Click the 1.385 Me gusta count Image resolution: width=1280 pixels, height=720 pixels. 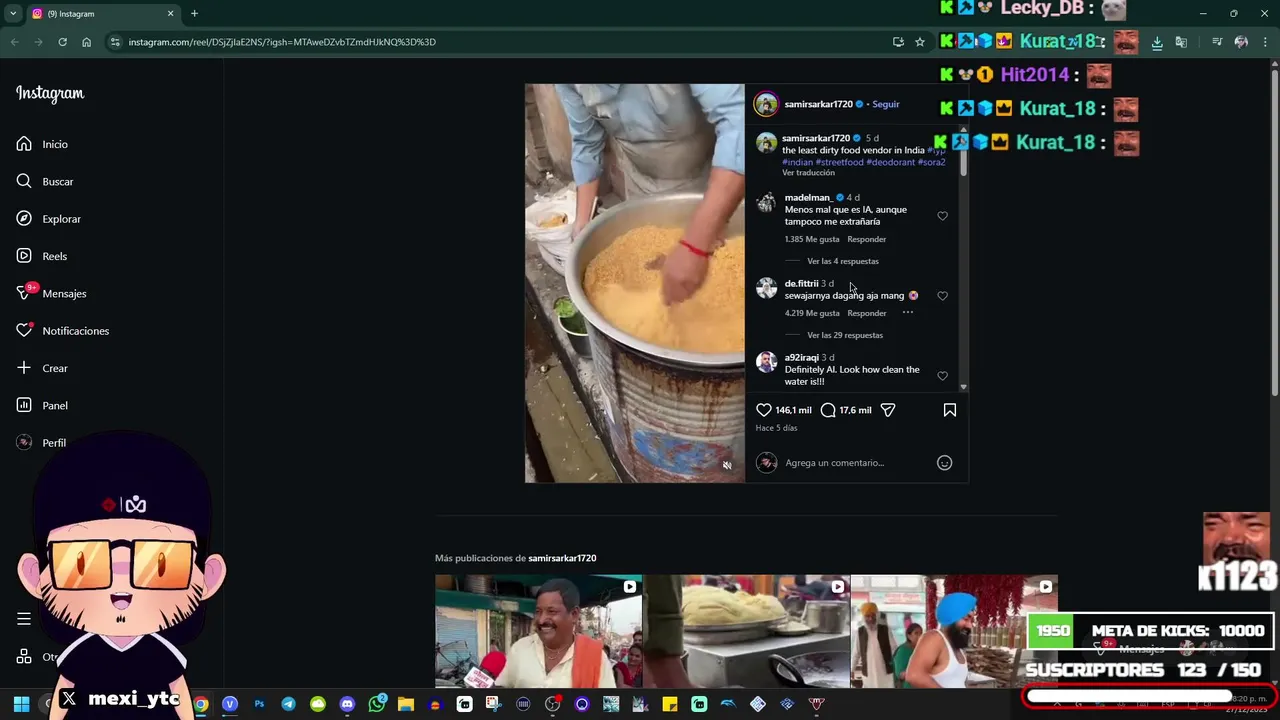(x=812, y=239)
